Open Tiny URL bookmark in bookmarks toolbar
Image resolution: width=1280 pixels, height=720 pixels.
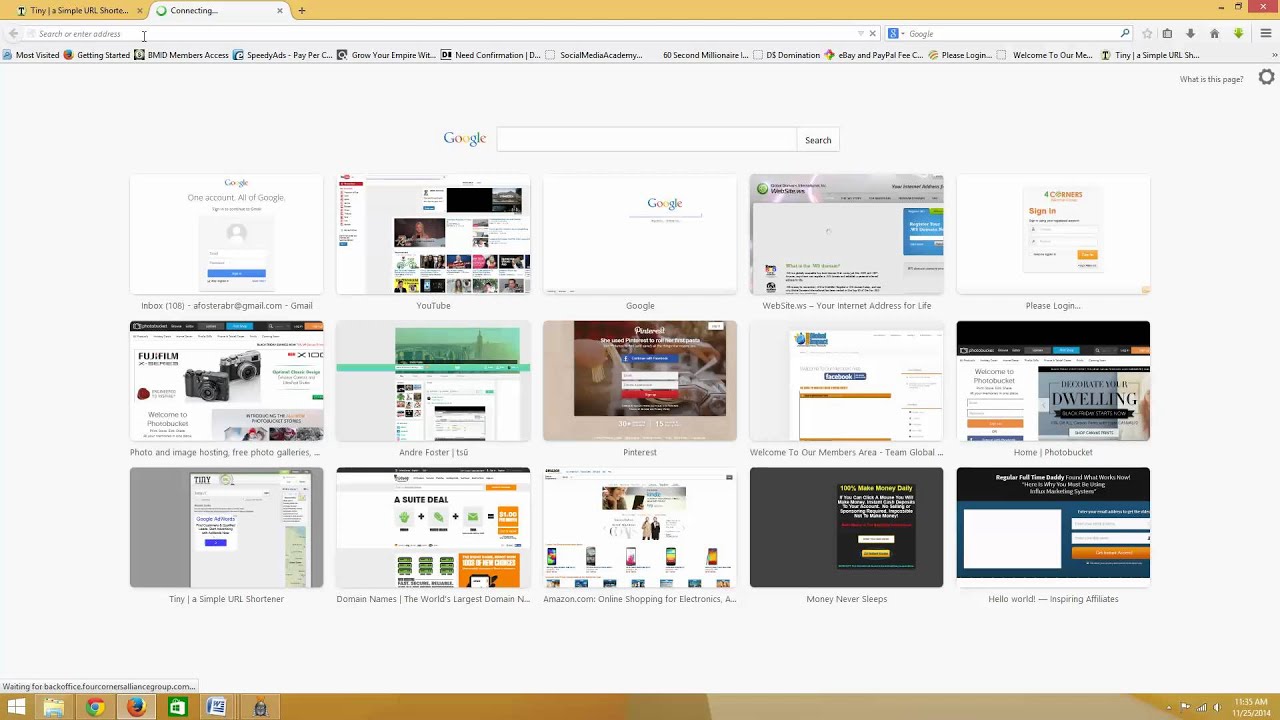click(1150, 55)
